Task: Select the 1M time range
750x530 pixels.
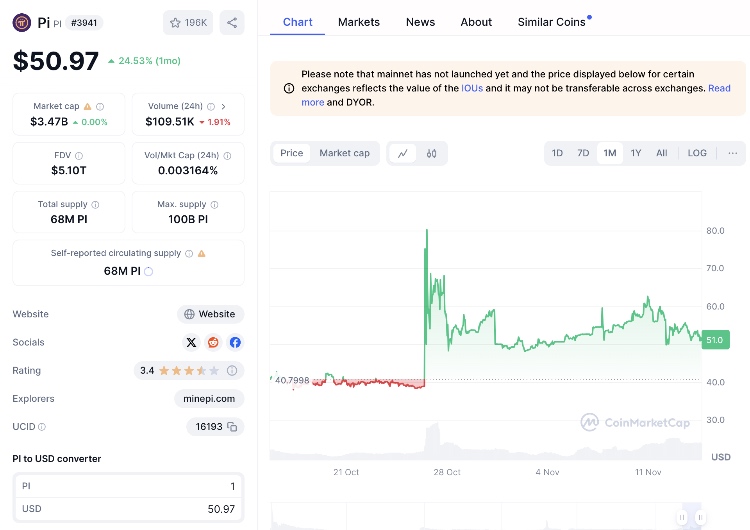Action: point(610,153)
